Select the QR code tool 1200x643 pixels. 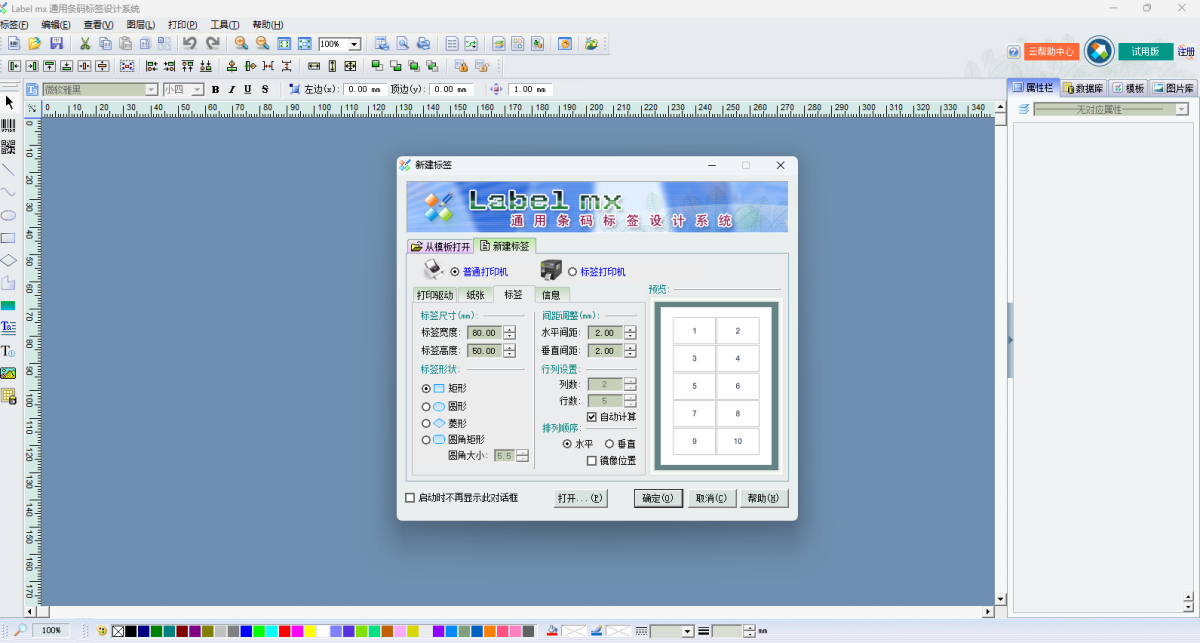[8, 147]
